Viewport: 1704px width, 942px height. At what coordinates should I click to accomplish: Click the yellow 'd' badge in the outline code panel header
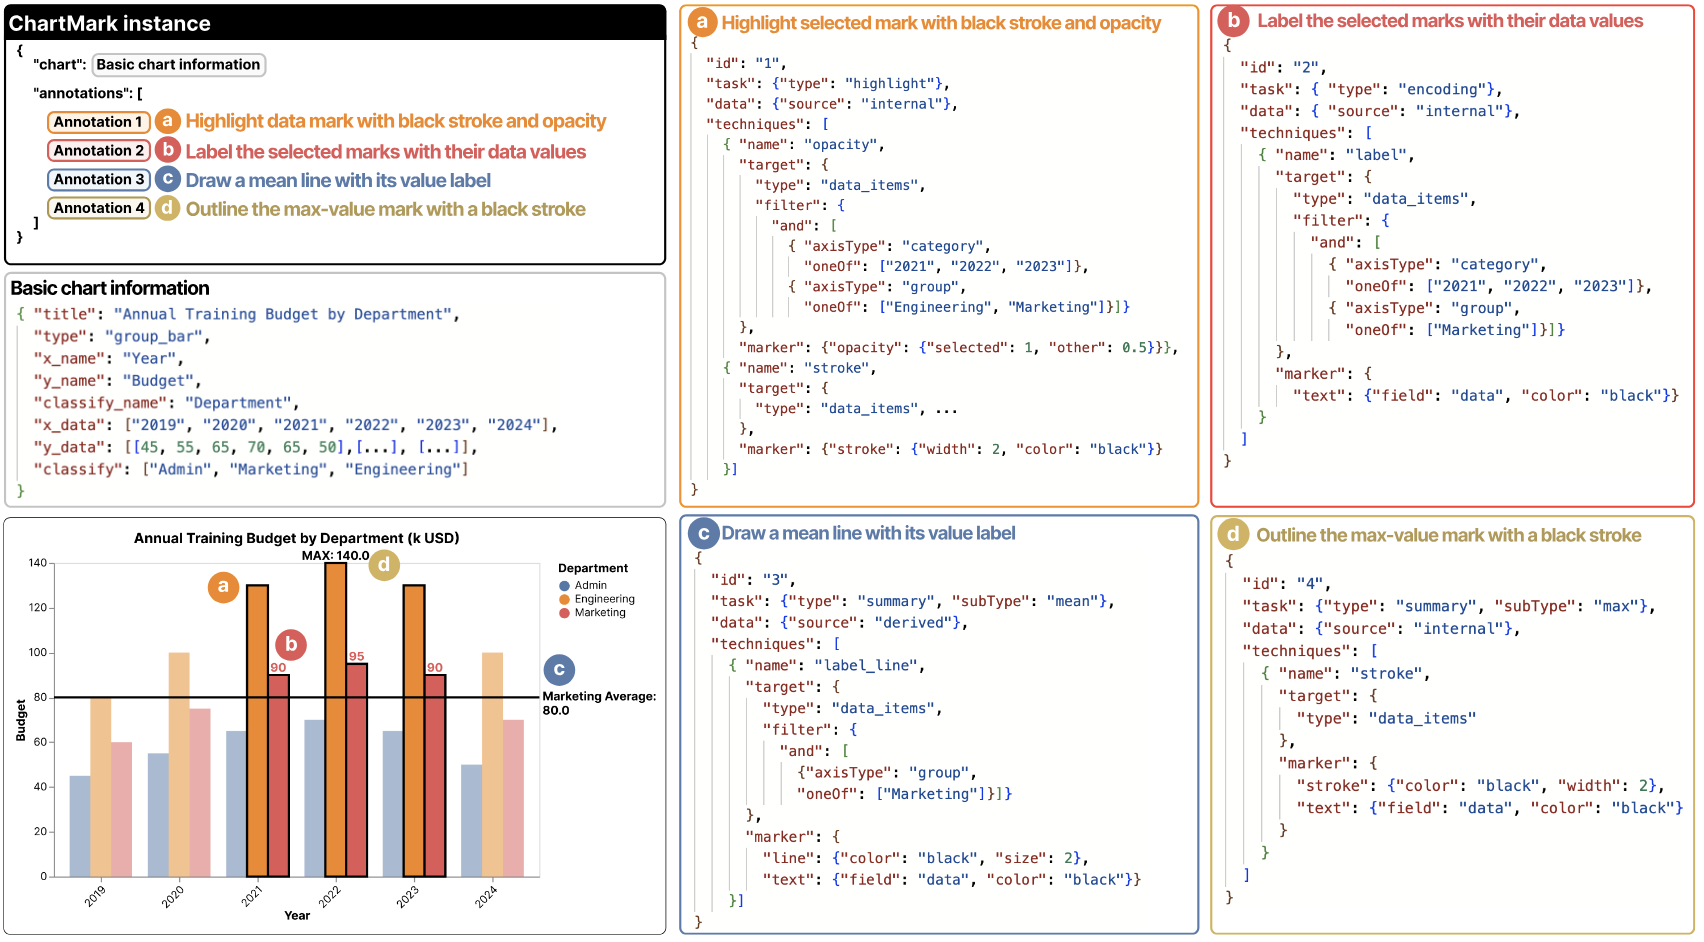coord(1233,535)
